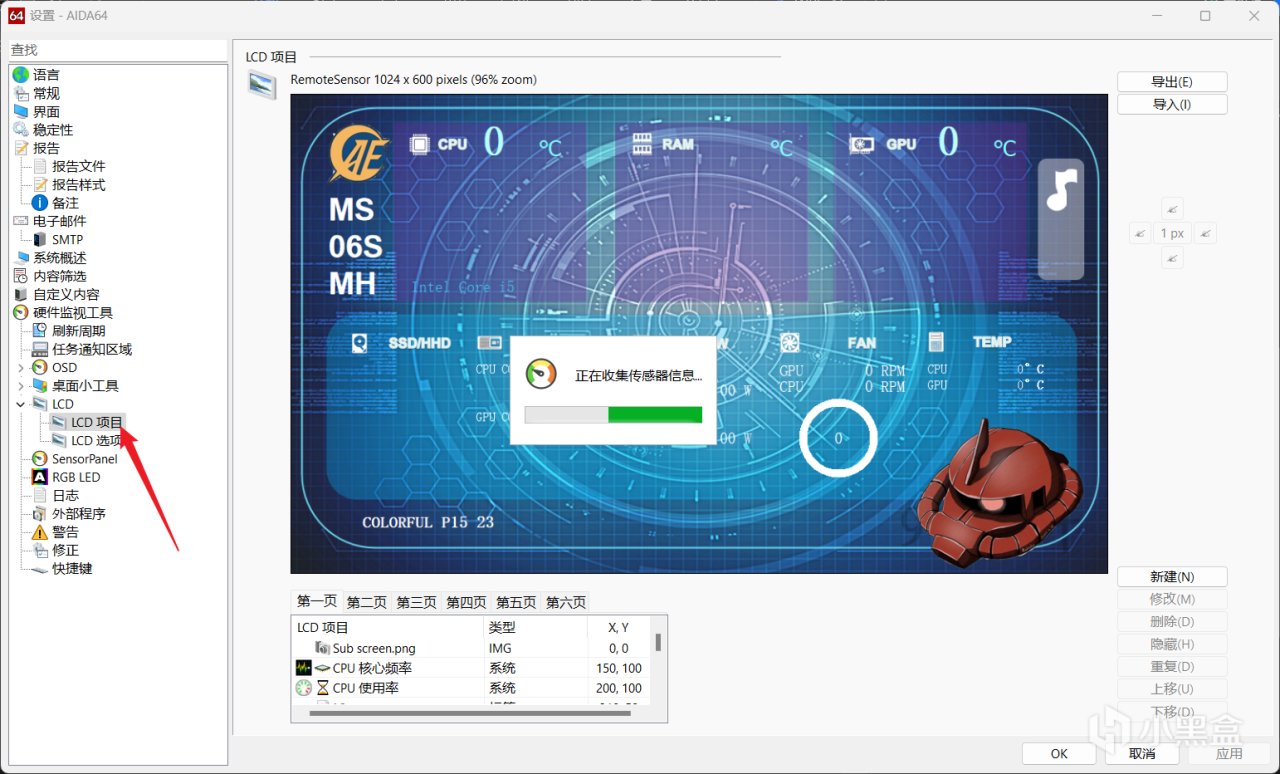The height and width of the screenshot is (774, 1280).
Task: Select the 日志 tree item
Action: click(66, 496)
